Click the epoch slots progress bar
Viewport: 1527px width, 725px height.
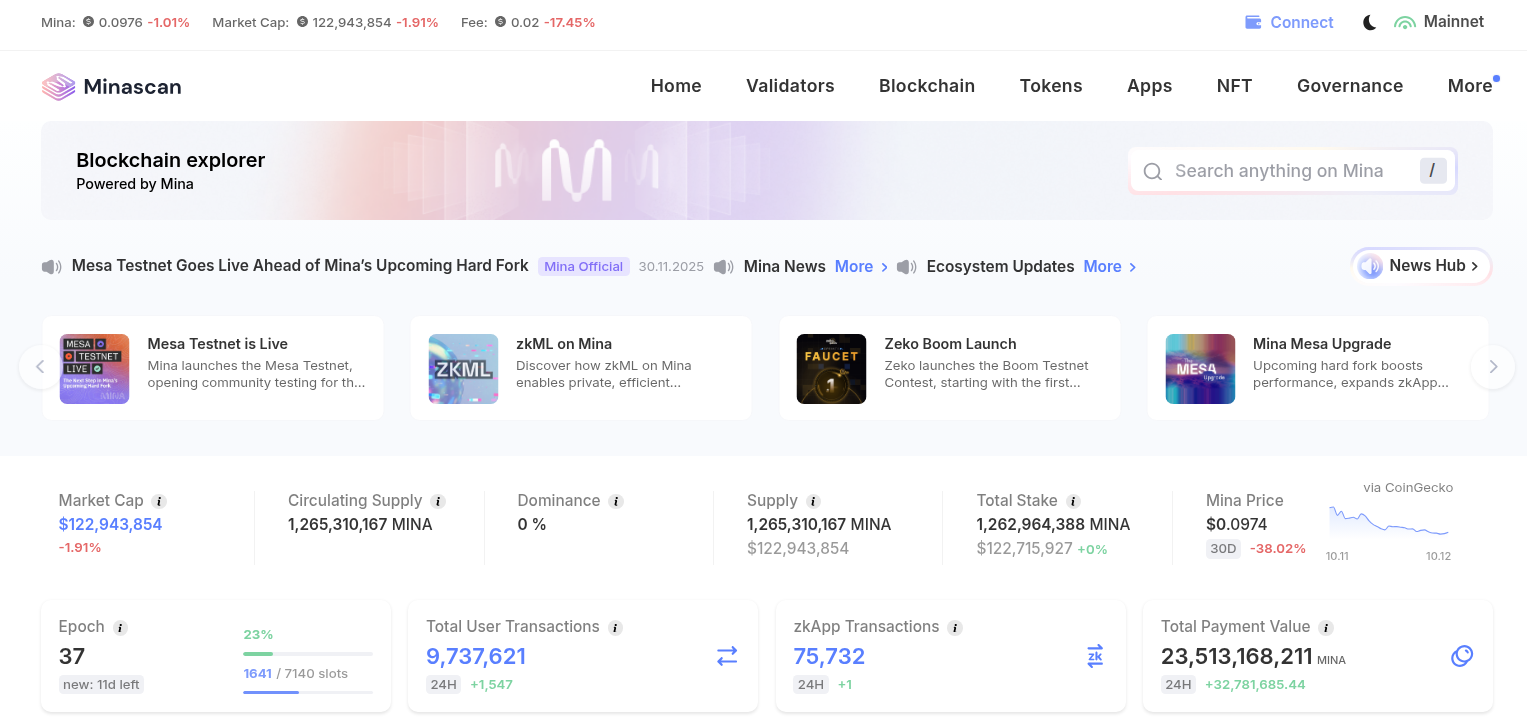[308, 691]
